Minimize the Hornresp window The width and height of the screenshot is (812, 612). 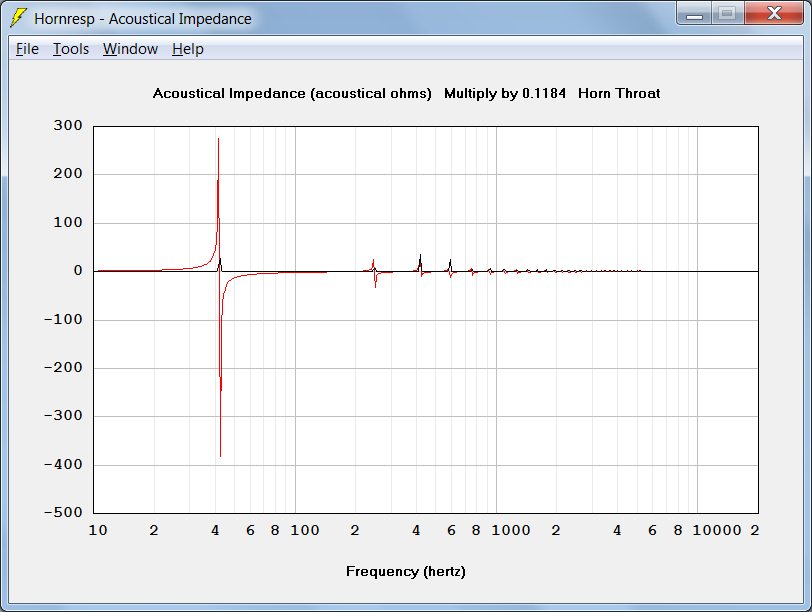694,13
